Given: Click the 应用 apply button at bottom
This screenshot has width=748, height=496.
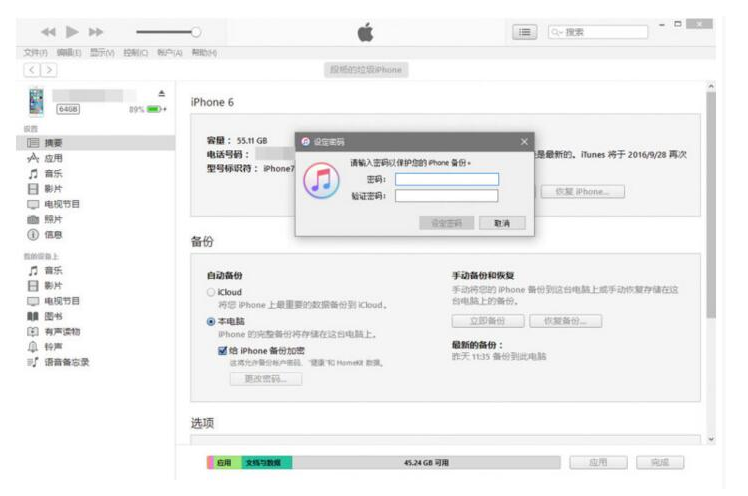Looking at the screenshot, I should pyautogui.click(x=598, y=463).
